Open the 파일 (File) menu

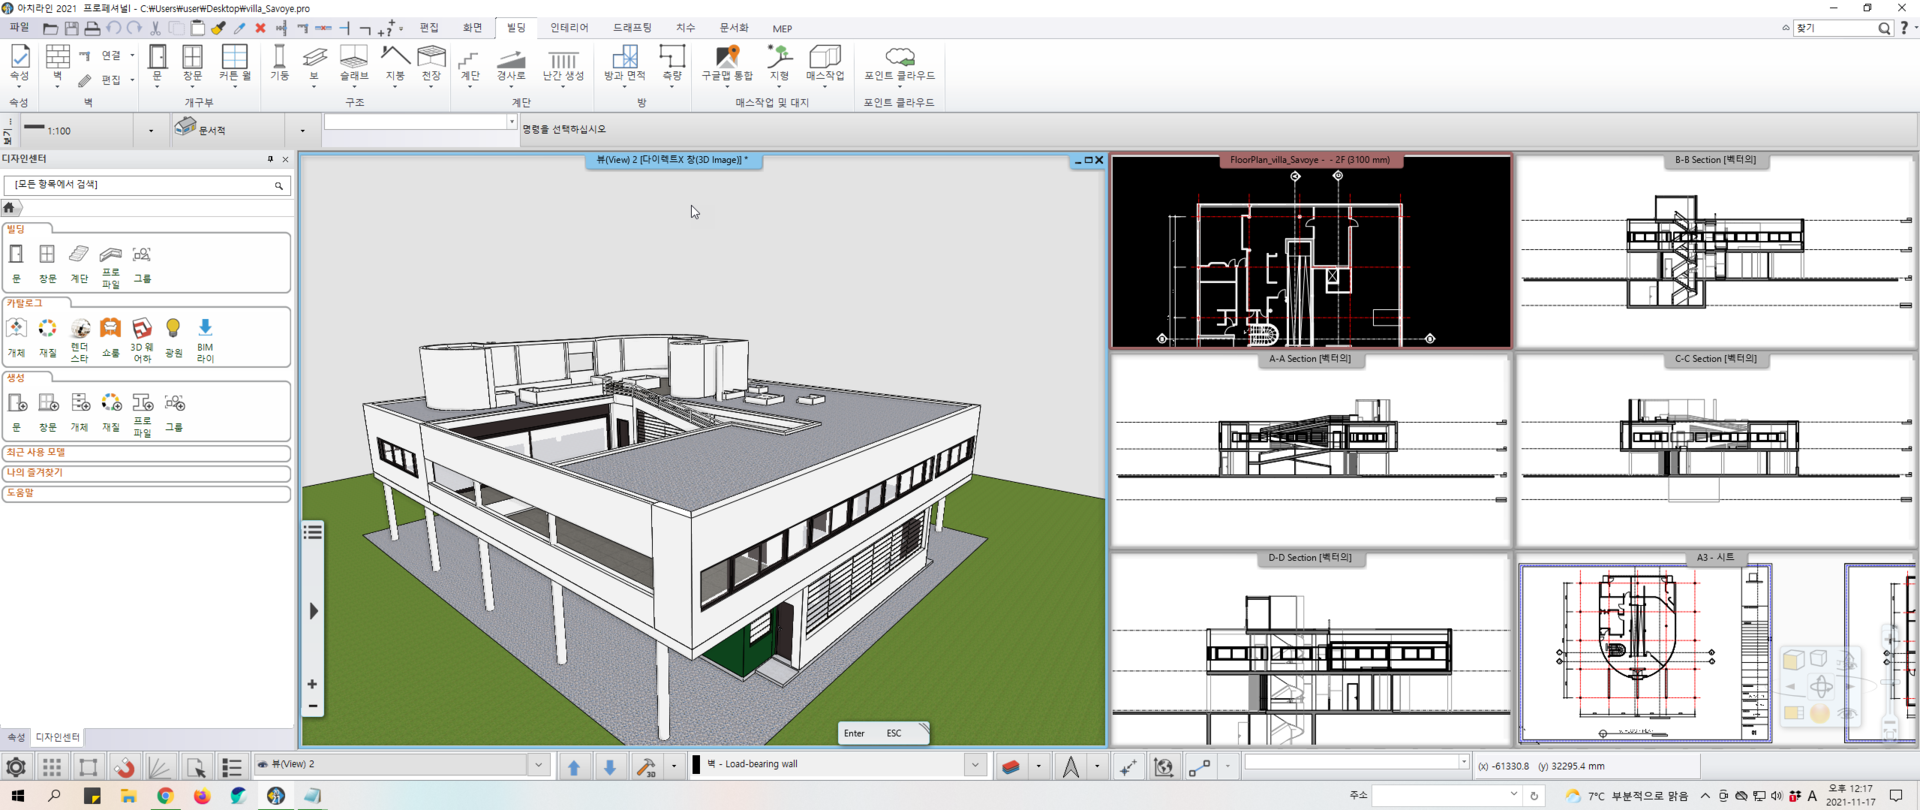tap(19, 28)
